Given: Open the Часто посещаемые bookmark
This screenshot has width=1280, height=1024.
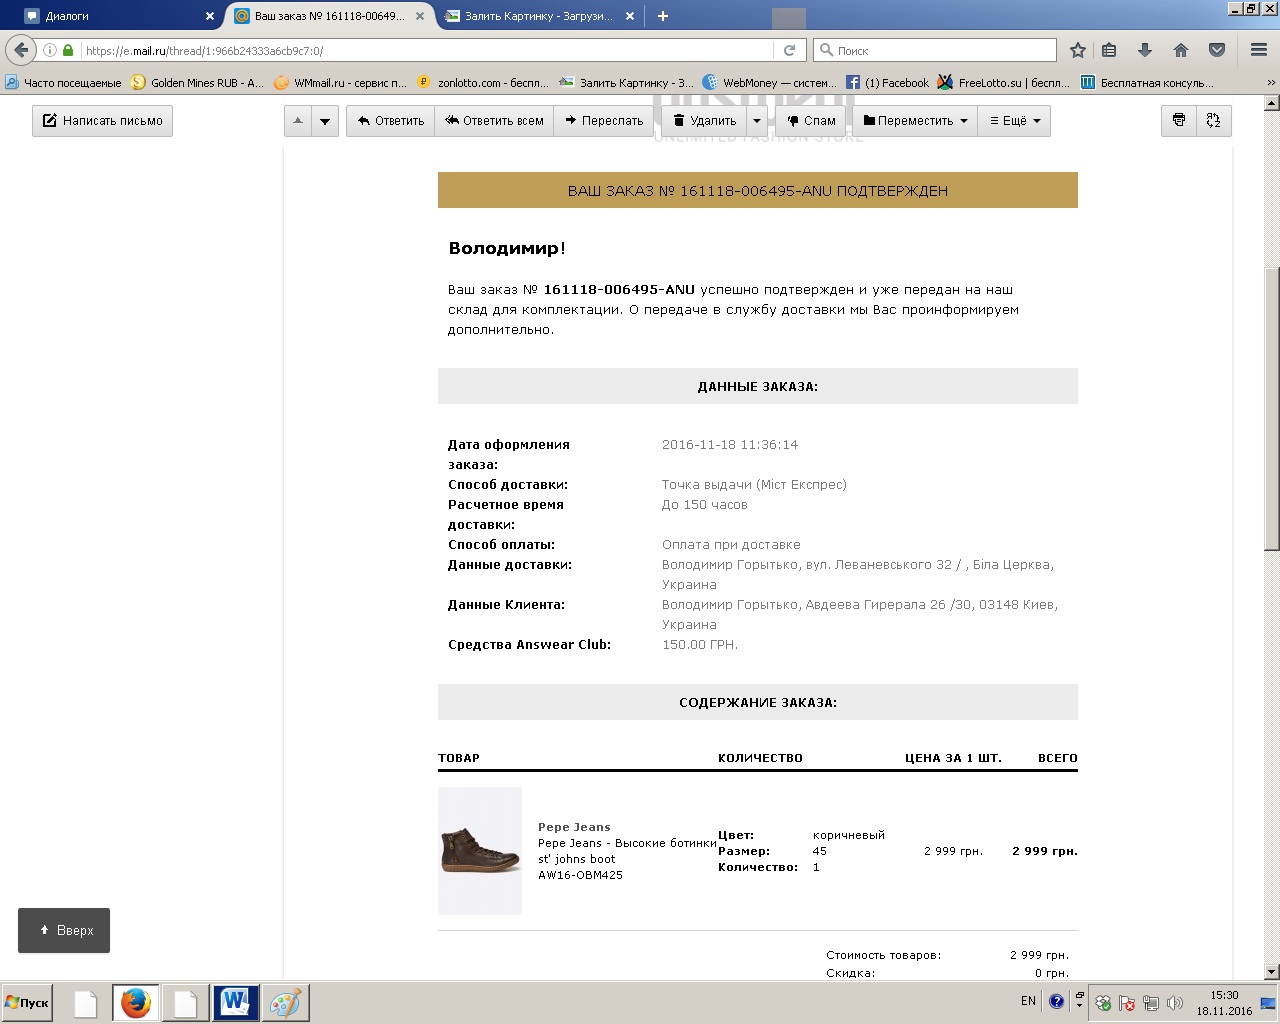Looking at the screenshot, I should coord(64,83).
